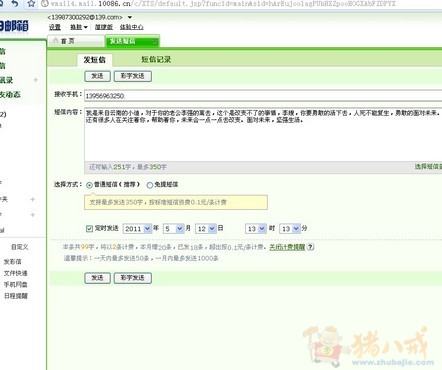
Task: Click 自定义 in the left sidebar
Action: coord(20,247)
